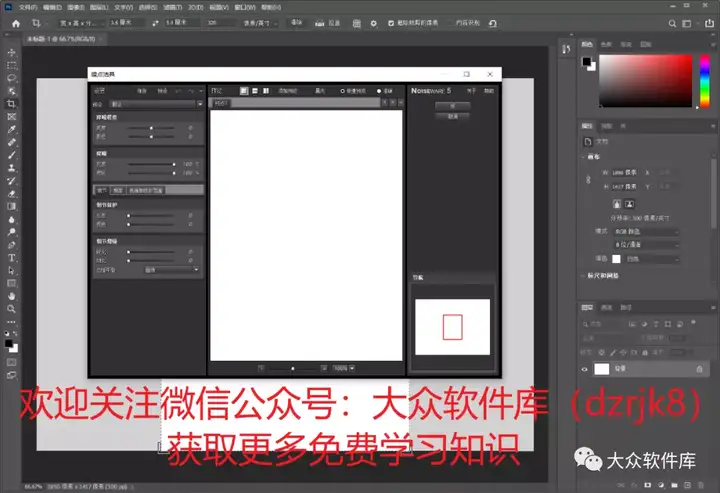Open fill color dropdown in Properties

pyautogui.click(x=652, y=259)
